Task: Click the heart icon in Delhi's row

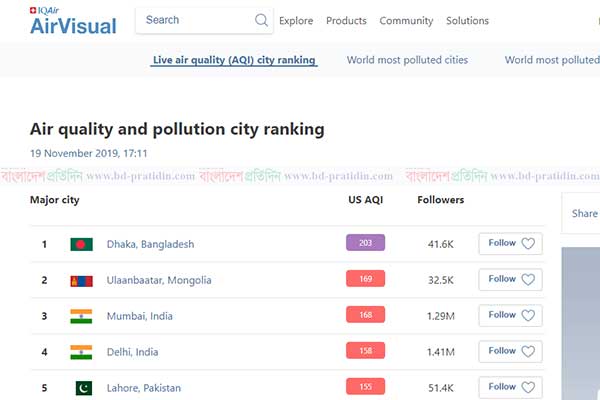Action: pos(528,351)
